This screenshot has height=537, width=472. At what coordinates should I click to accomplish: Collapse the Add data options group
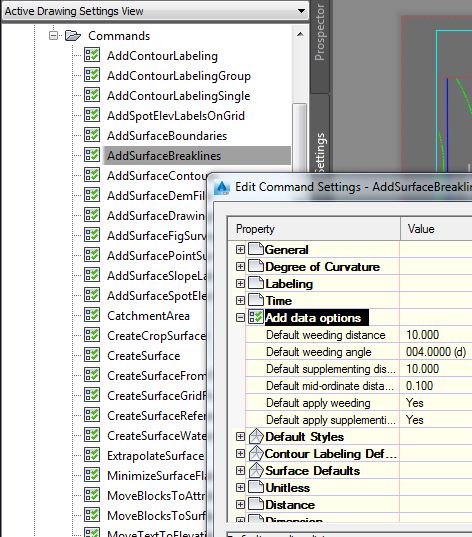pos(240,317)
